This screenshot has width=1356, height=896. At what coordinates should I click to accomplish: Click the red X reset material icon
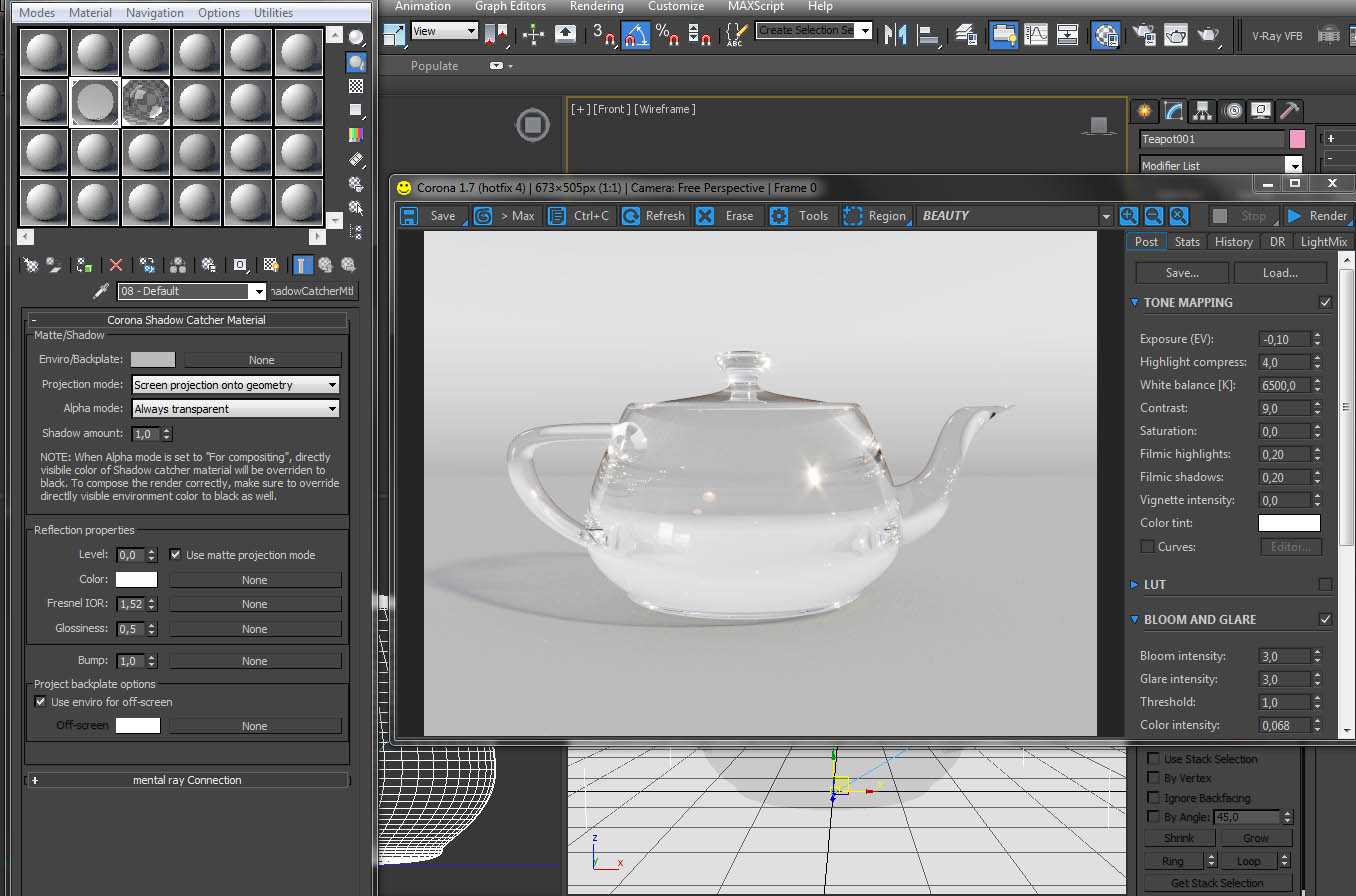coord(116,265)
